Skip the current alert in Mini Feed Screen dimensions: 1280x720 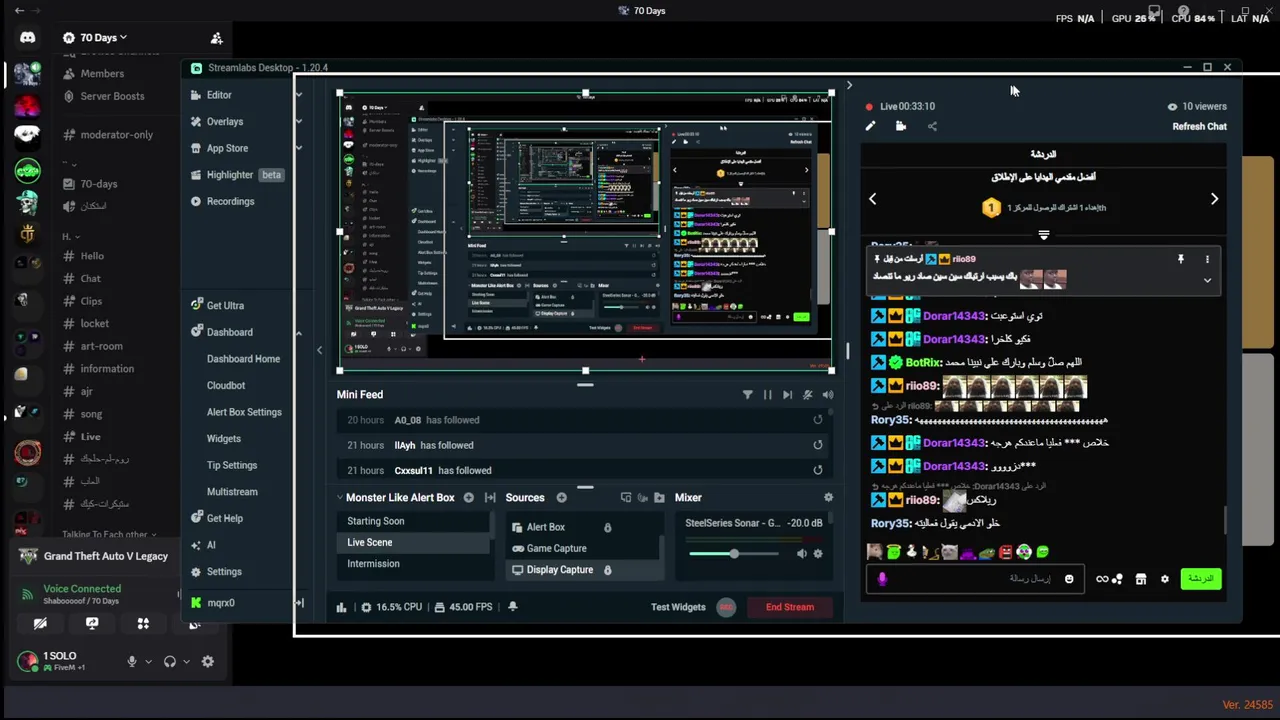(787, 395)
